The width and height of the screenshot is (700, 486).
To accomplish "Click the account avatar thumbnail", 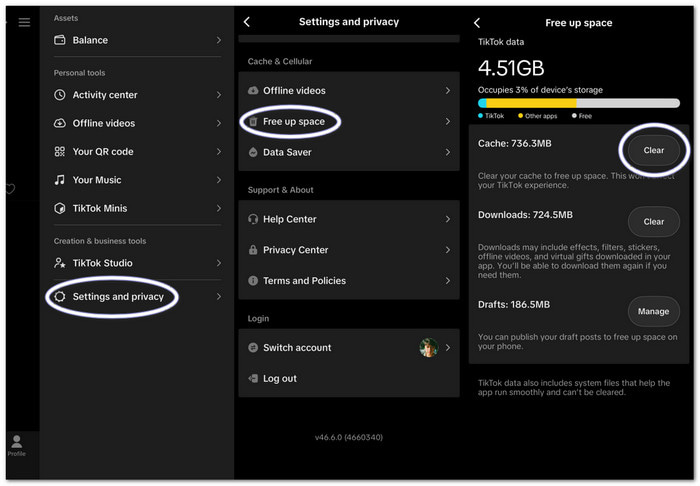I will pos(429,348).
